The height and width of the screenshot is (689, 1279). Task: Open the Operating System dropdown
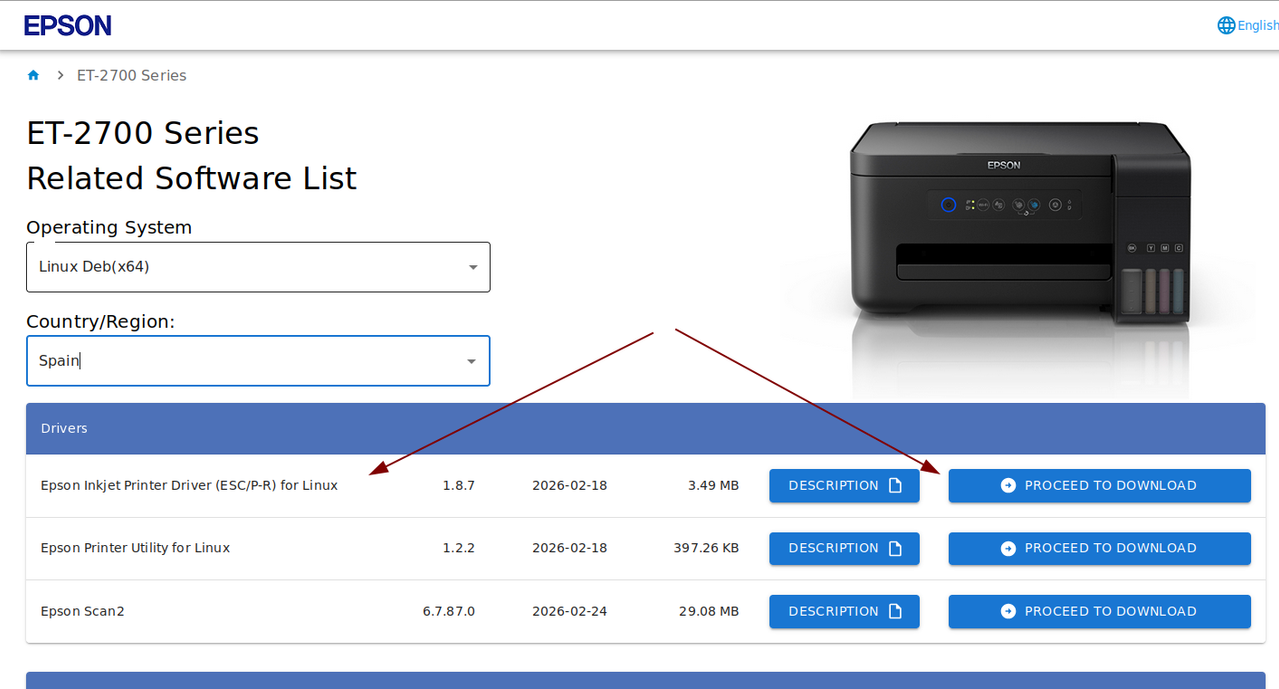click(x=258, y=267)
